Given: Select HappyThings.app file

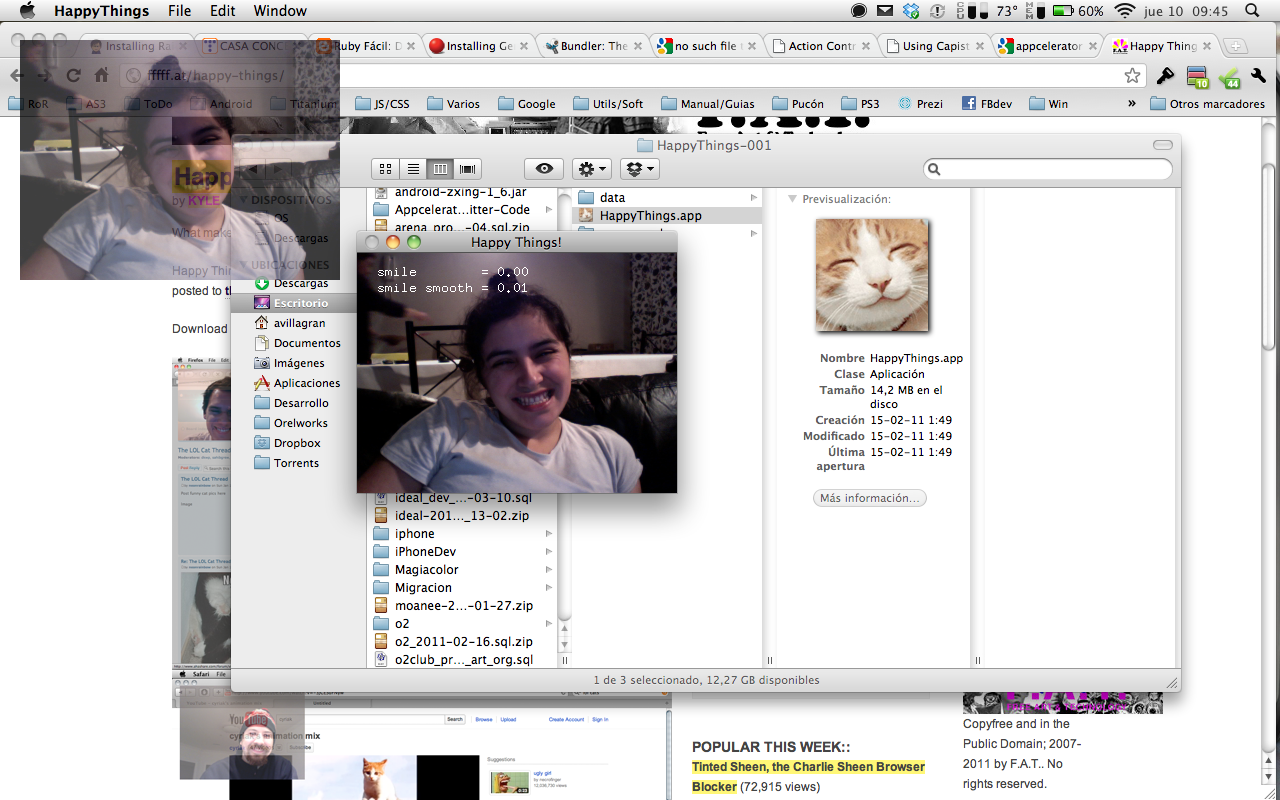Looking at the screenshot, I should pyautogui.click(x=667, y=215).
